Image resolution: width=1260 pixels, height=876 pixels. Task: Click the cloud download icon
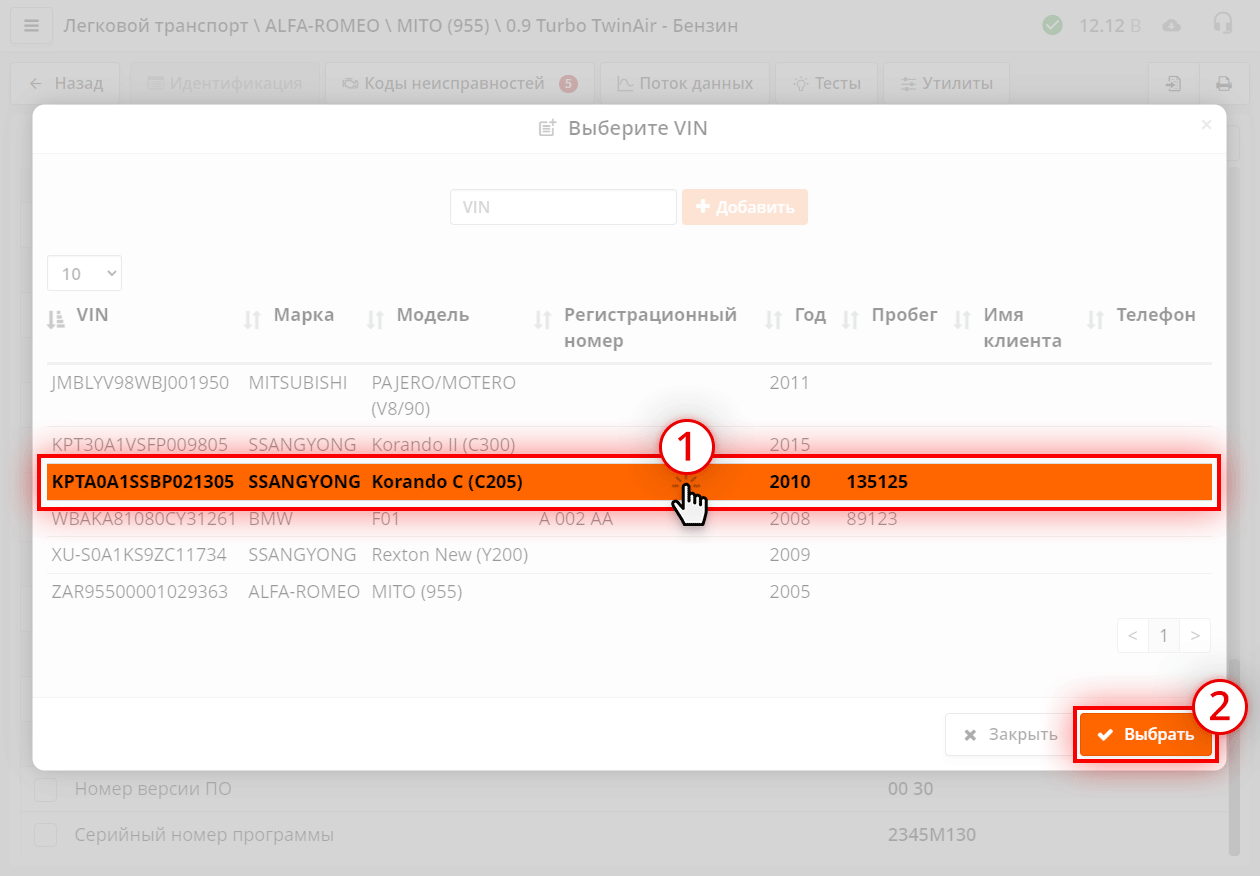point(1172,25)
